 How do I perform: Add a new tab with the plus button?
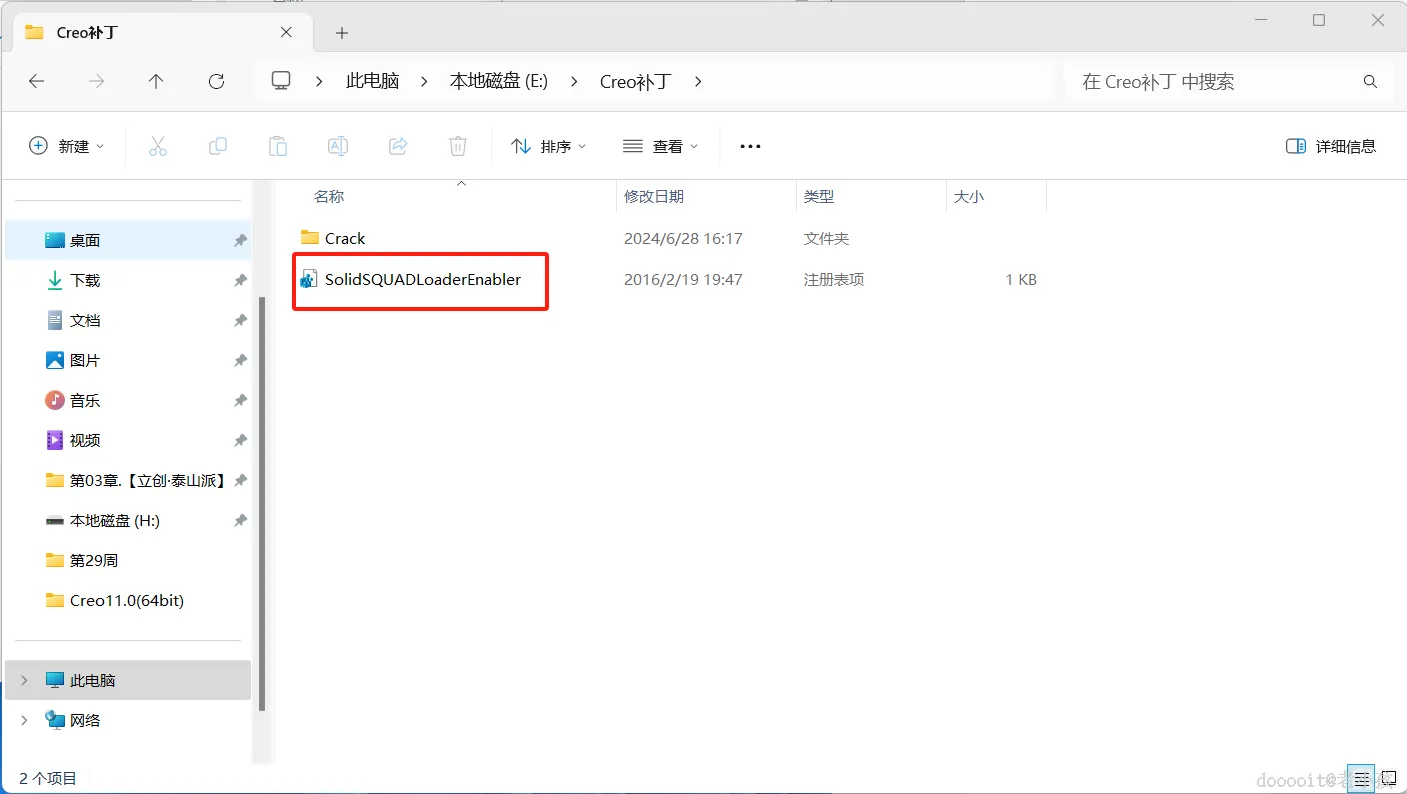pyautogui.click(x=342, y=33)
